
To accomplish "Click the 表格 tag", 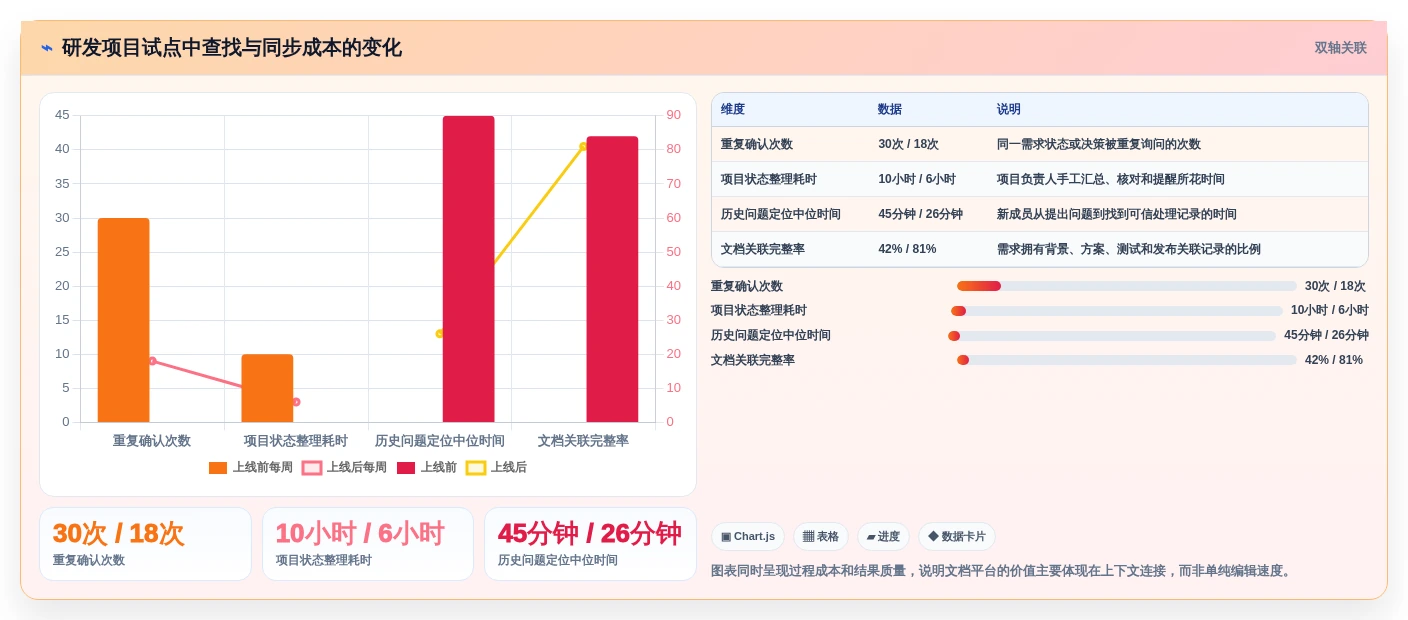I will [x=821, y=537].
